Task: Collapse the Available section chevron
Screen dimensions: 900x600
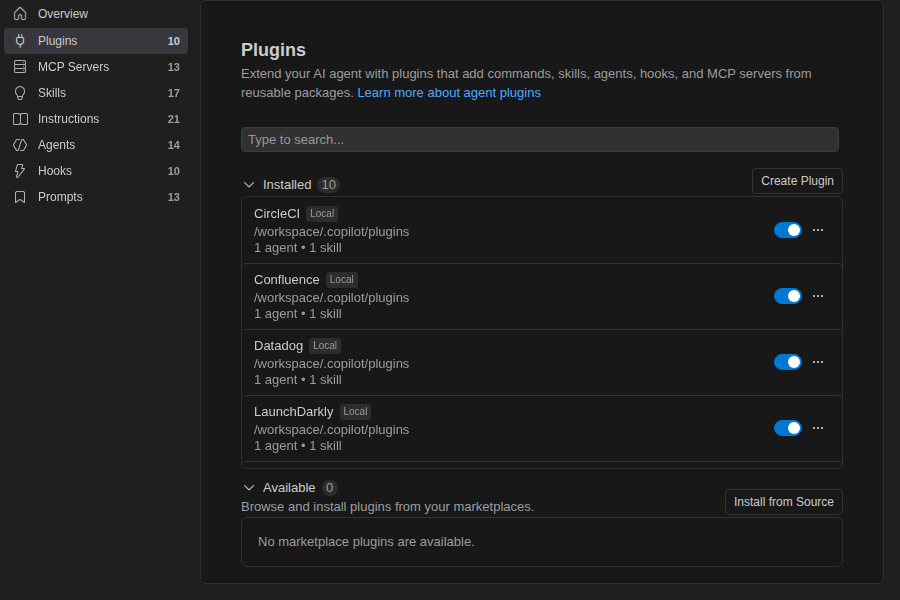Action: click(249, 487)
